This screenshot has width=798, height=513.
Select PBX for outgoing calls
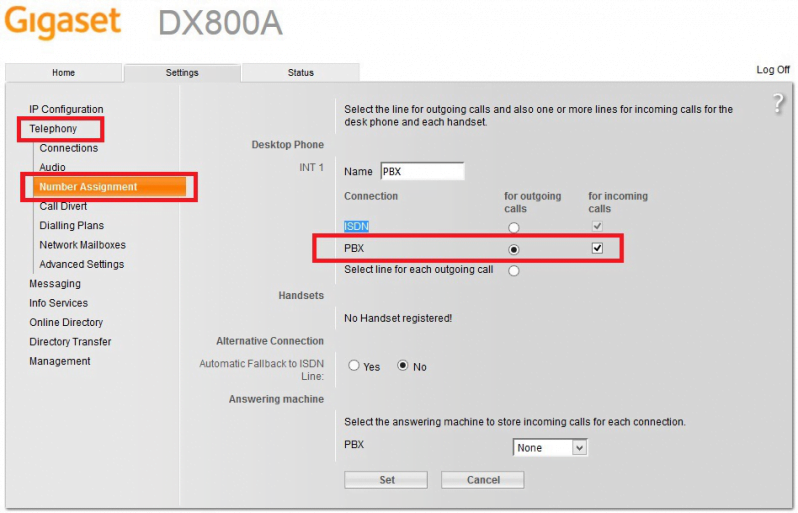coord(514,249)
